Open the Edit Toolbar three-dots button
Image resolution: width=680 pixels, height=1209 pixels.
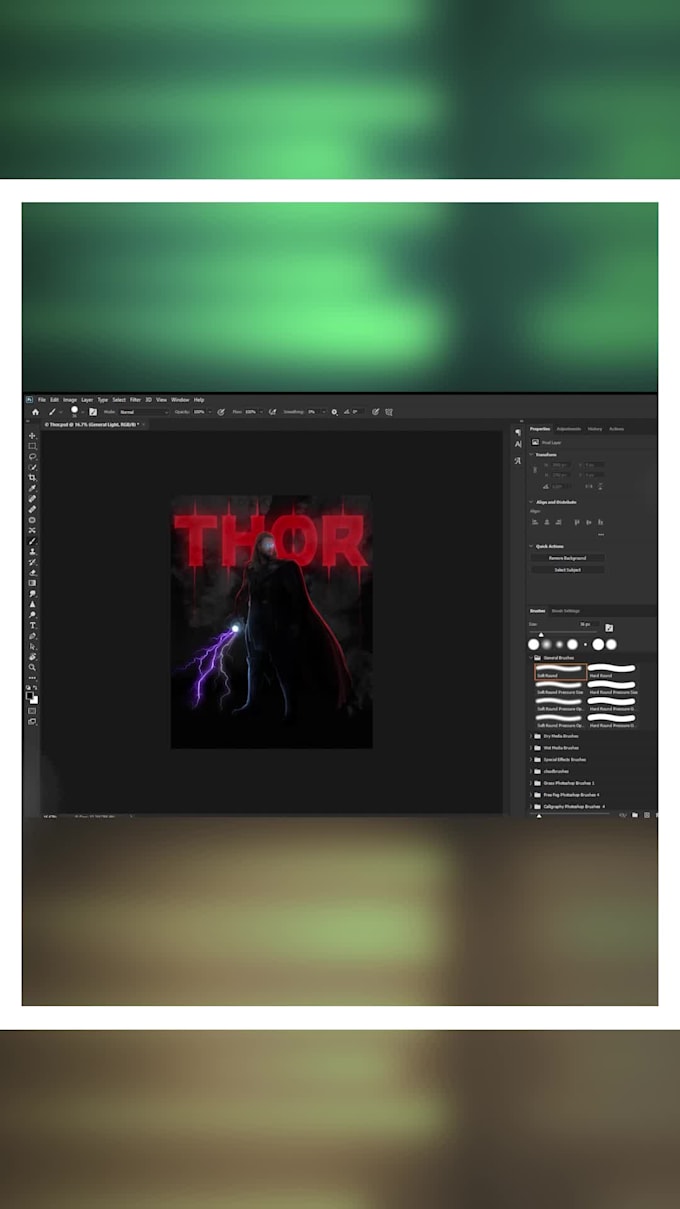32,678
